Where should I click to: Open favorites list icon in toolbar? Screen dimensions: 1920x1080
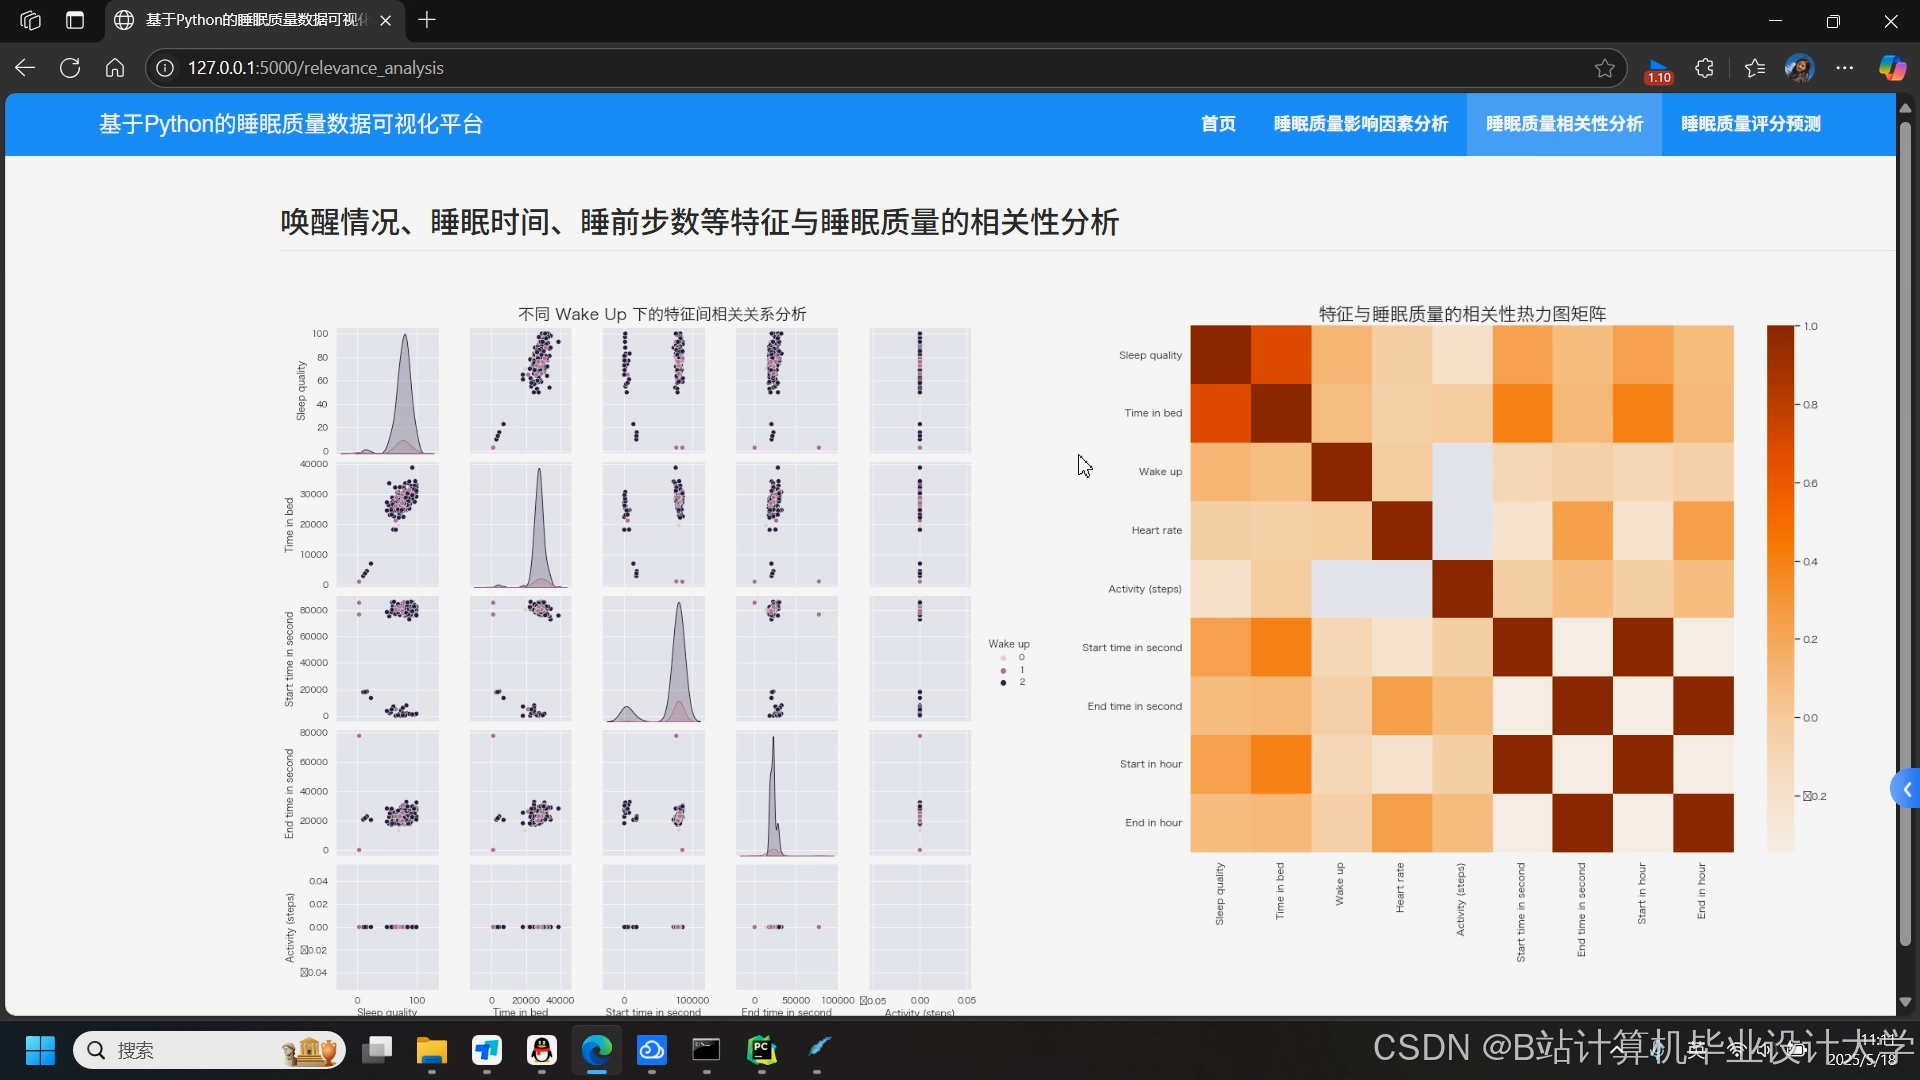1754,68
